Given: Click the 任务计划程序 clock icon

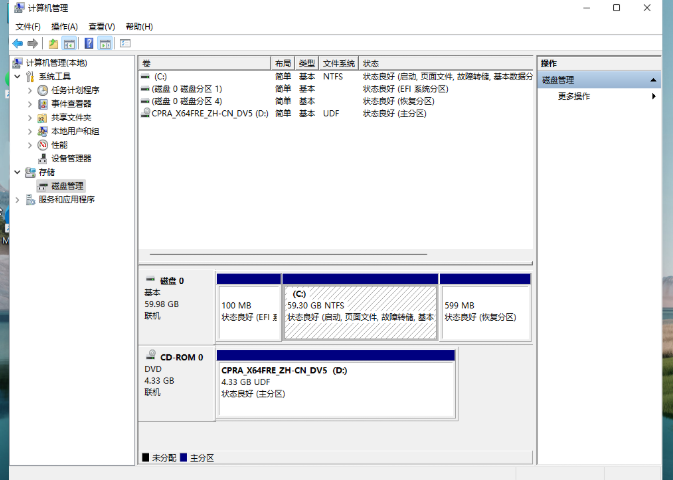Looking at the screenshot, I should click(x=43, y=90).
